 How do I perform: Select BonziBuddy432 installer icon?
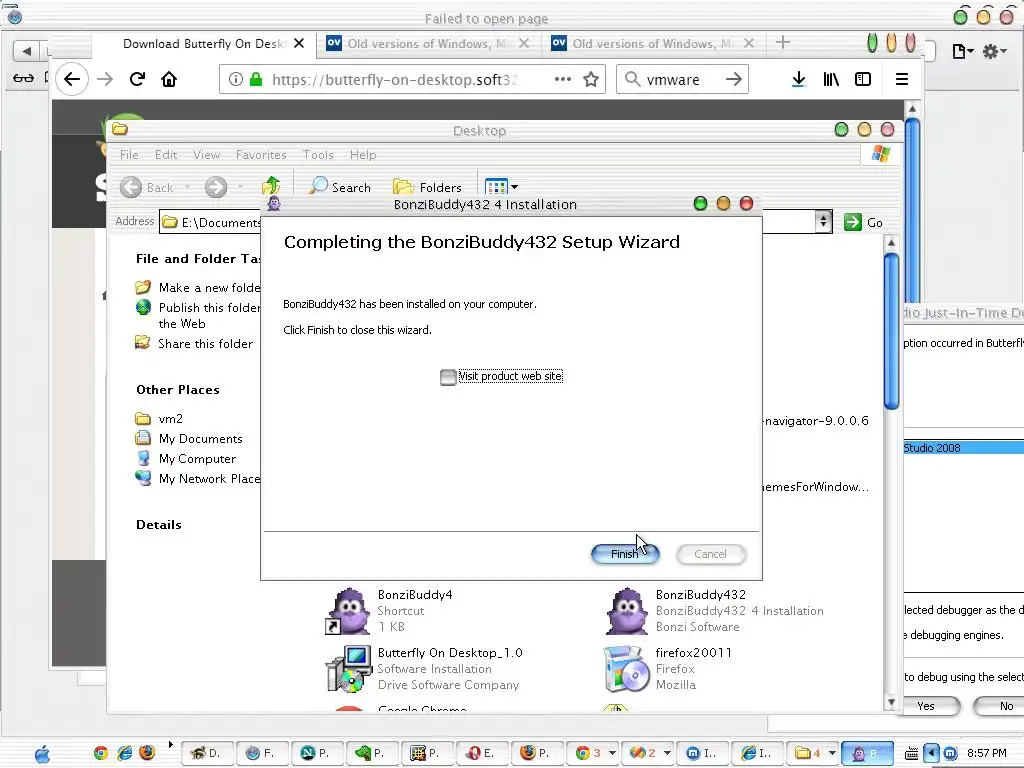point(627,611)
